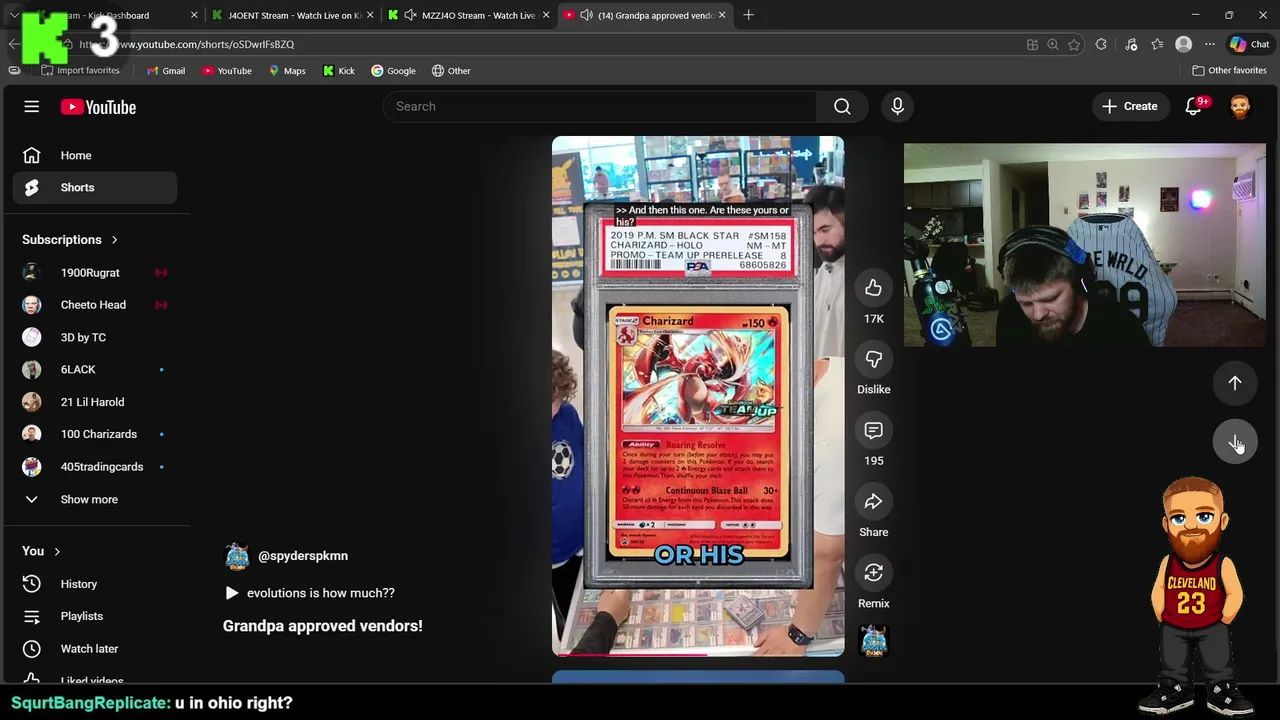Go to next Short with down arrow
1280x720 pixels.
[1235, 442]
